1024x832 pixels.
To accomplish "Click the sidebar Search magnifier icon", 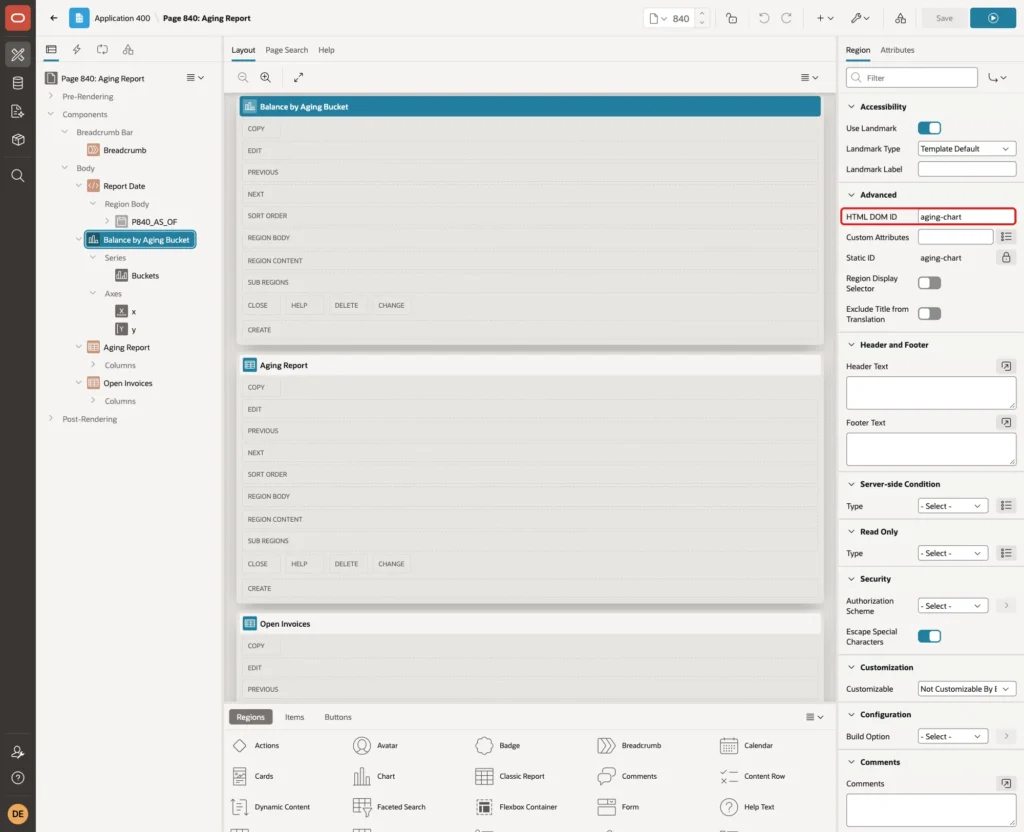I will (18, 176).
